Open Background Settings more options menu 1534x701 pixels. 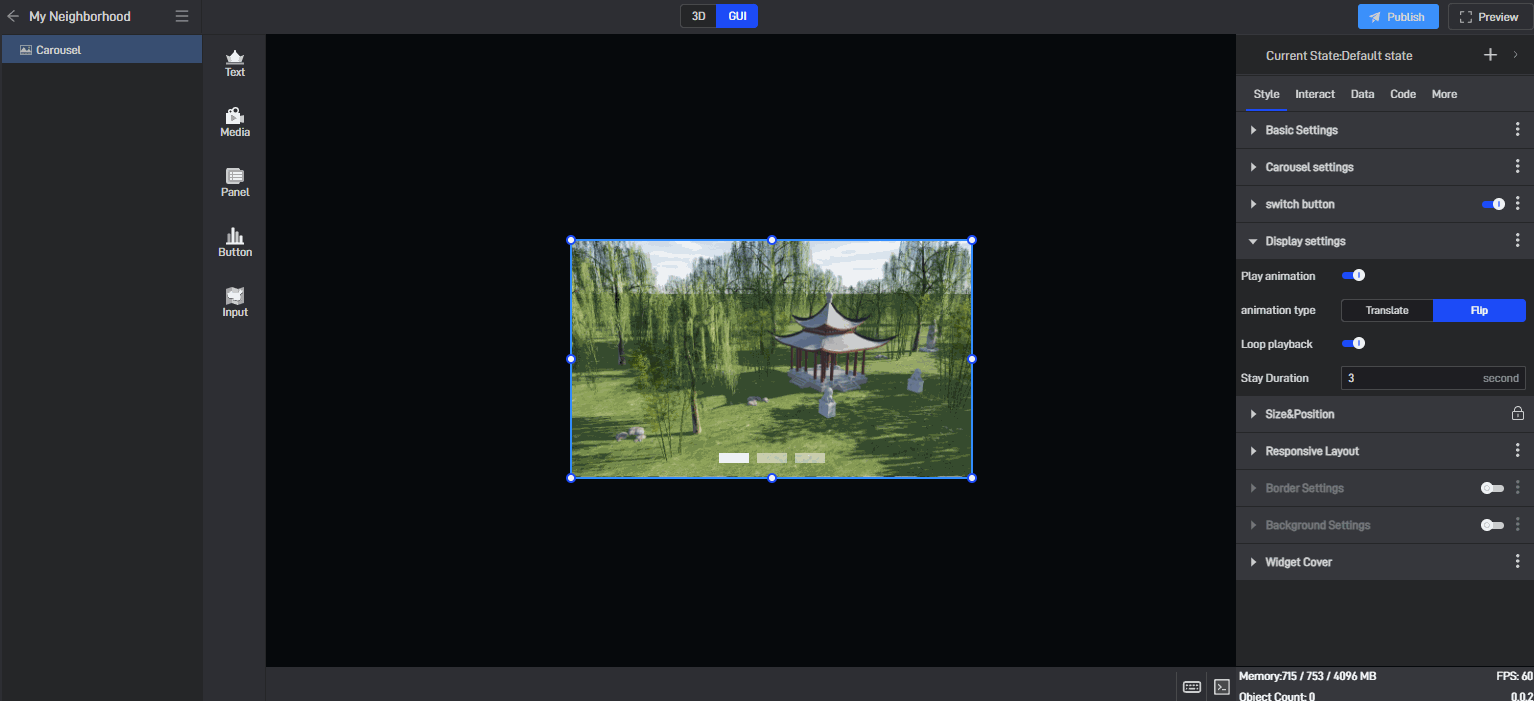1518,525
